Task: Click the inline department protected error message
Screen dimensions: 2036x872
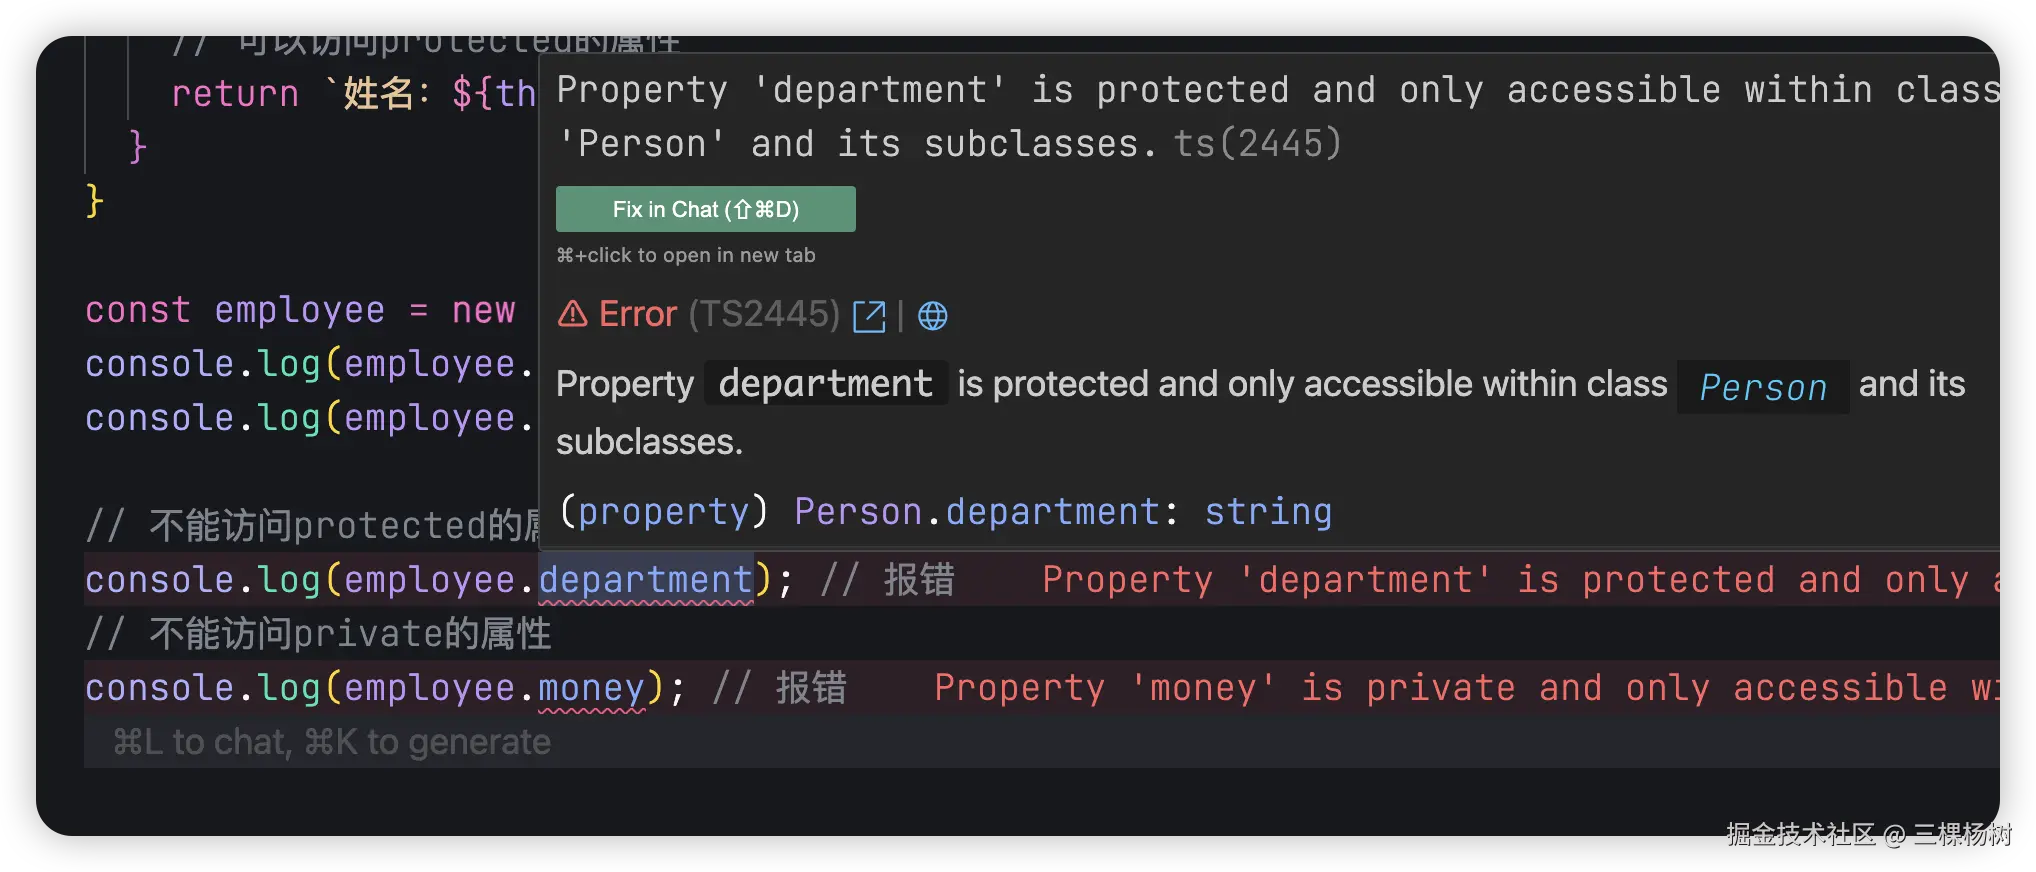Action: pos(1520,580)
